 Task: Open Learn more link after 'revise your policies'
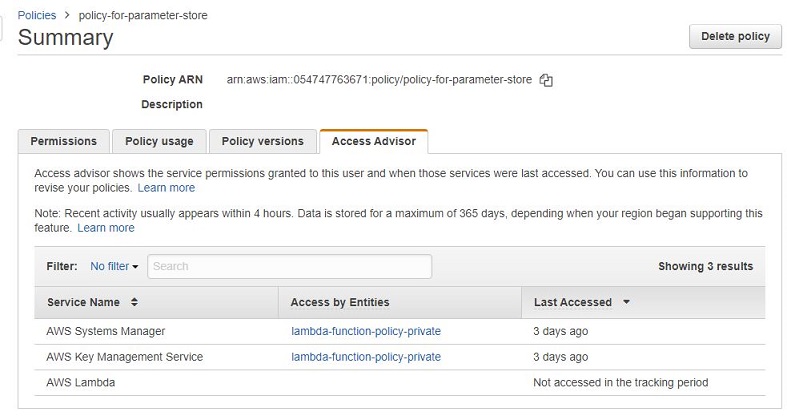click(x=166, y=188)
